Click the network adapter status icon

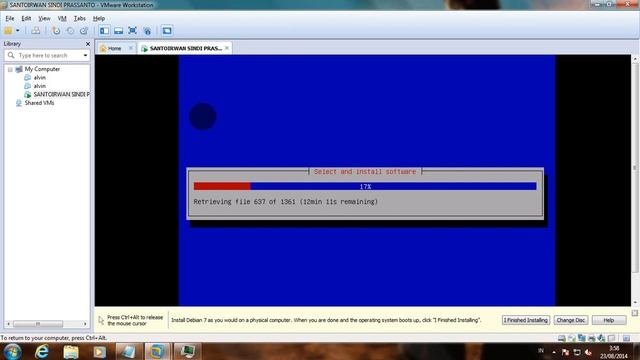click(x=582, y=338)
